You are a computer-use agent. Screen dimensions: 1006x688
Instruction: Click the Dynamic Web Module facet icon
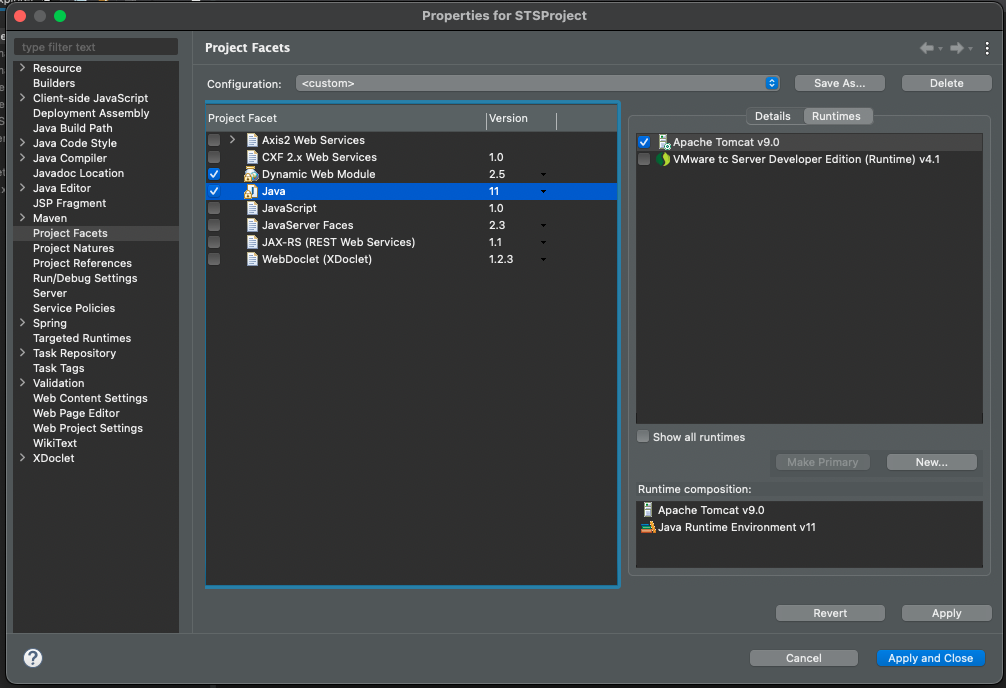251,174
